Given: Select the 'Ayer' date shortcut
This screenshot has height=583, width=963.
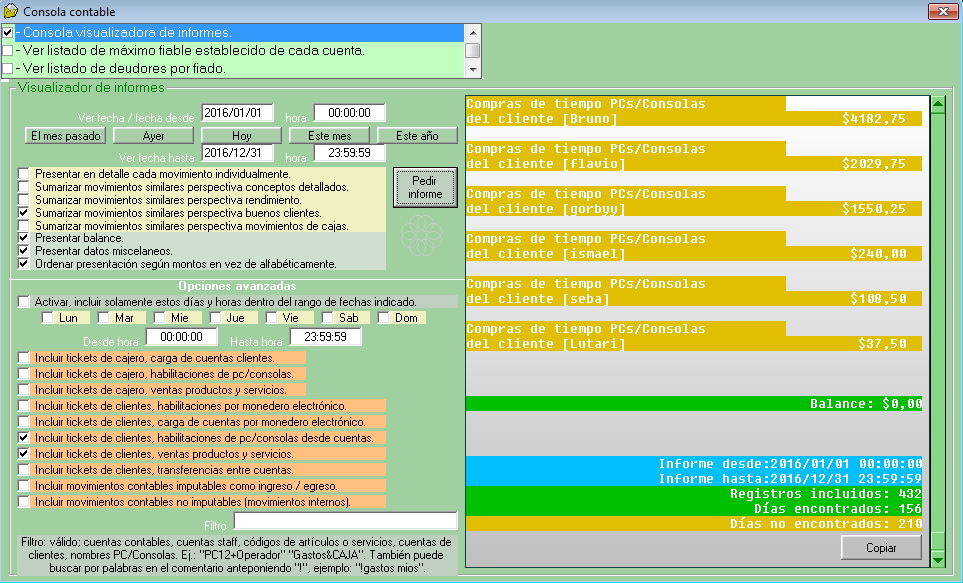Looking at the screenshot, I should click(x=154, y=136).
